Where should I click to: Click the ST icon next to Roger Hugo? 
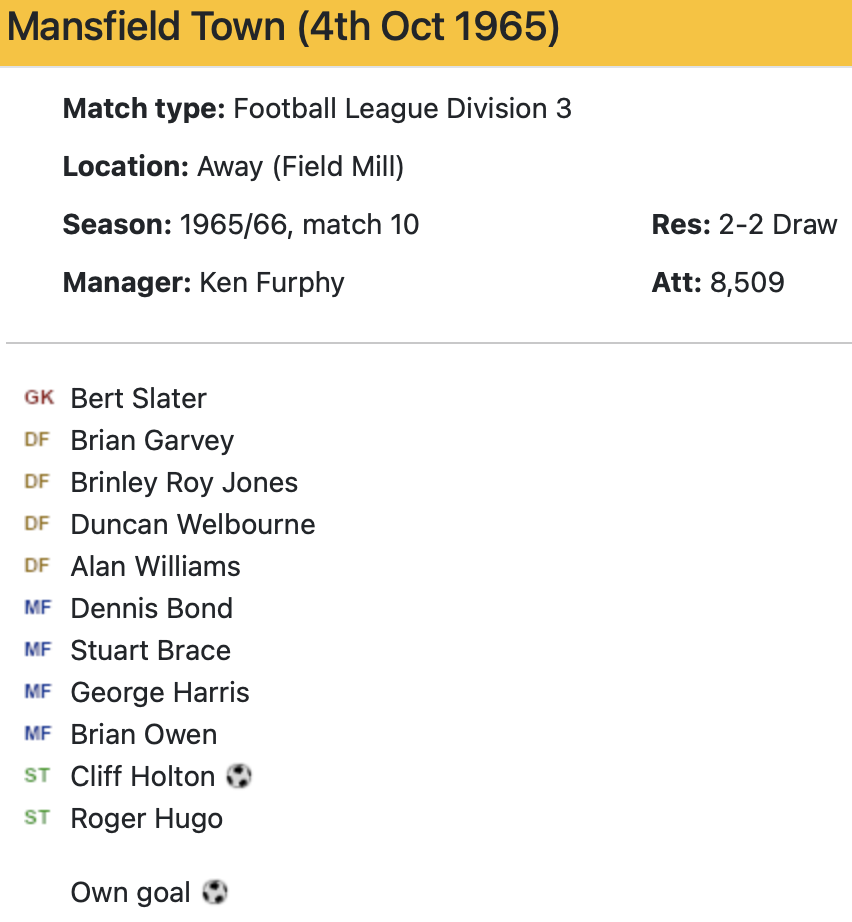tap(37, 818)
